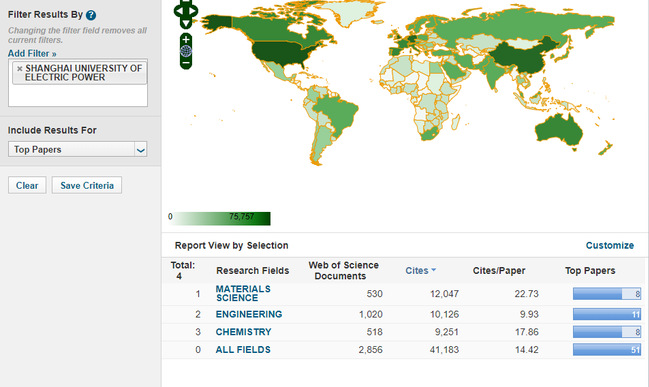This screenshot has height=387, width=649.
Task: Click Russia on the world map
Action: 517,27
